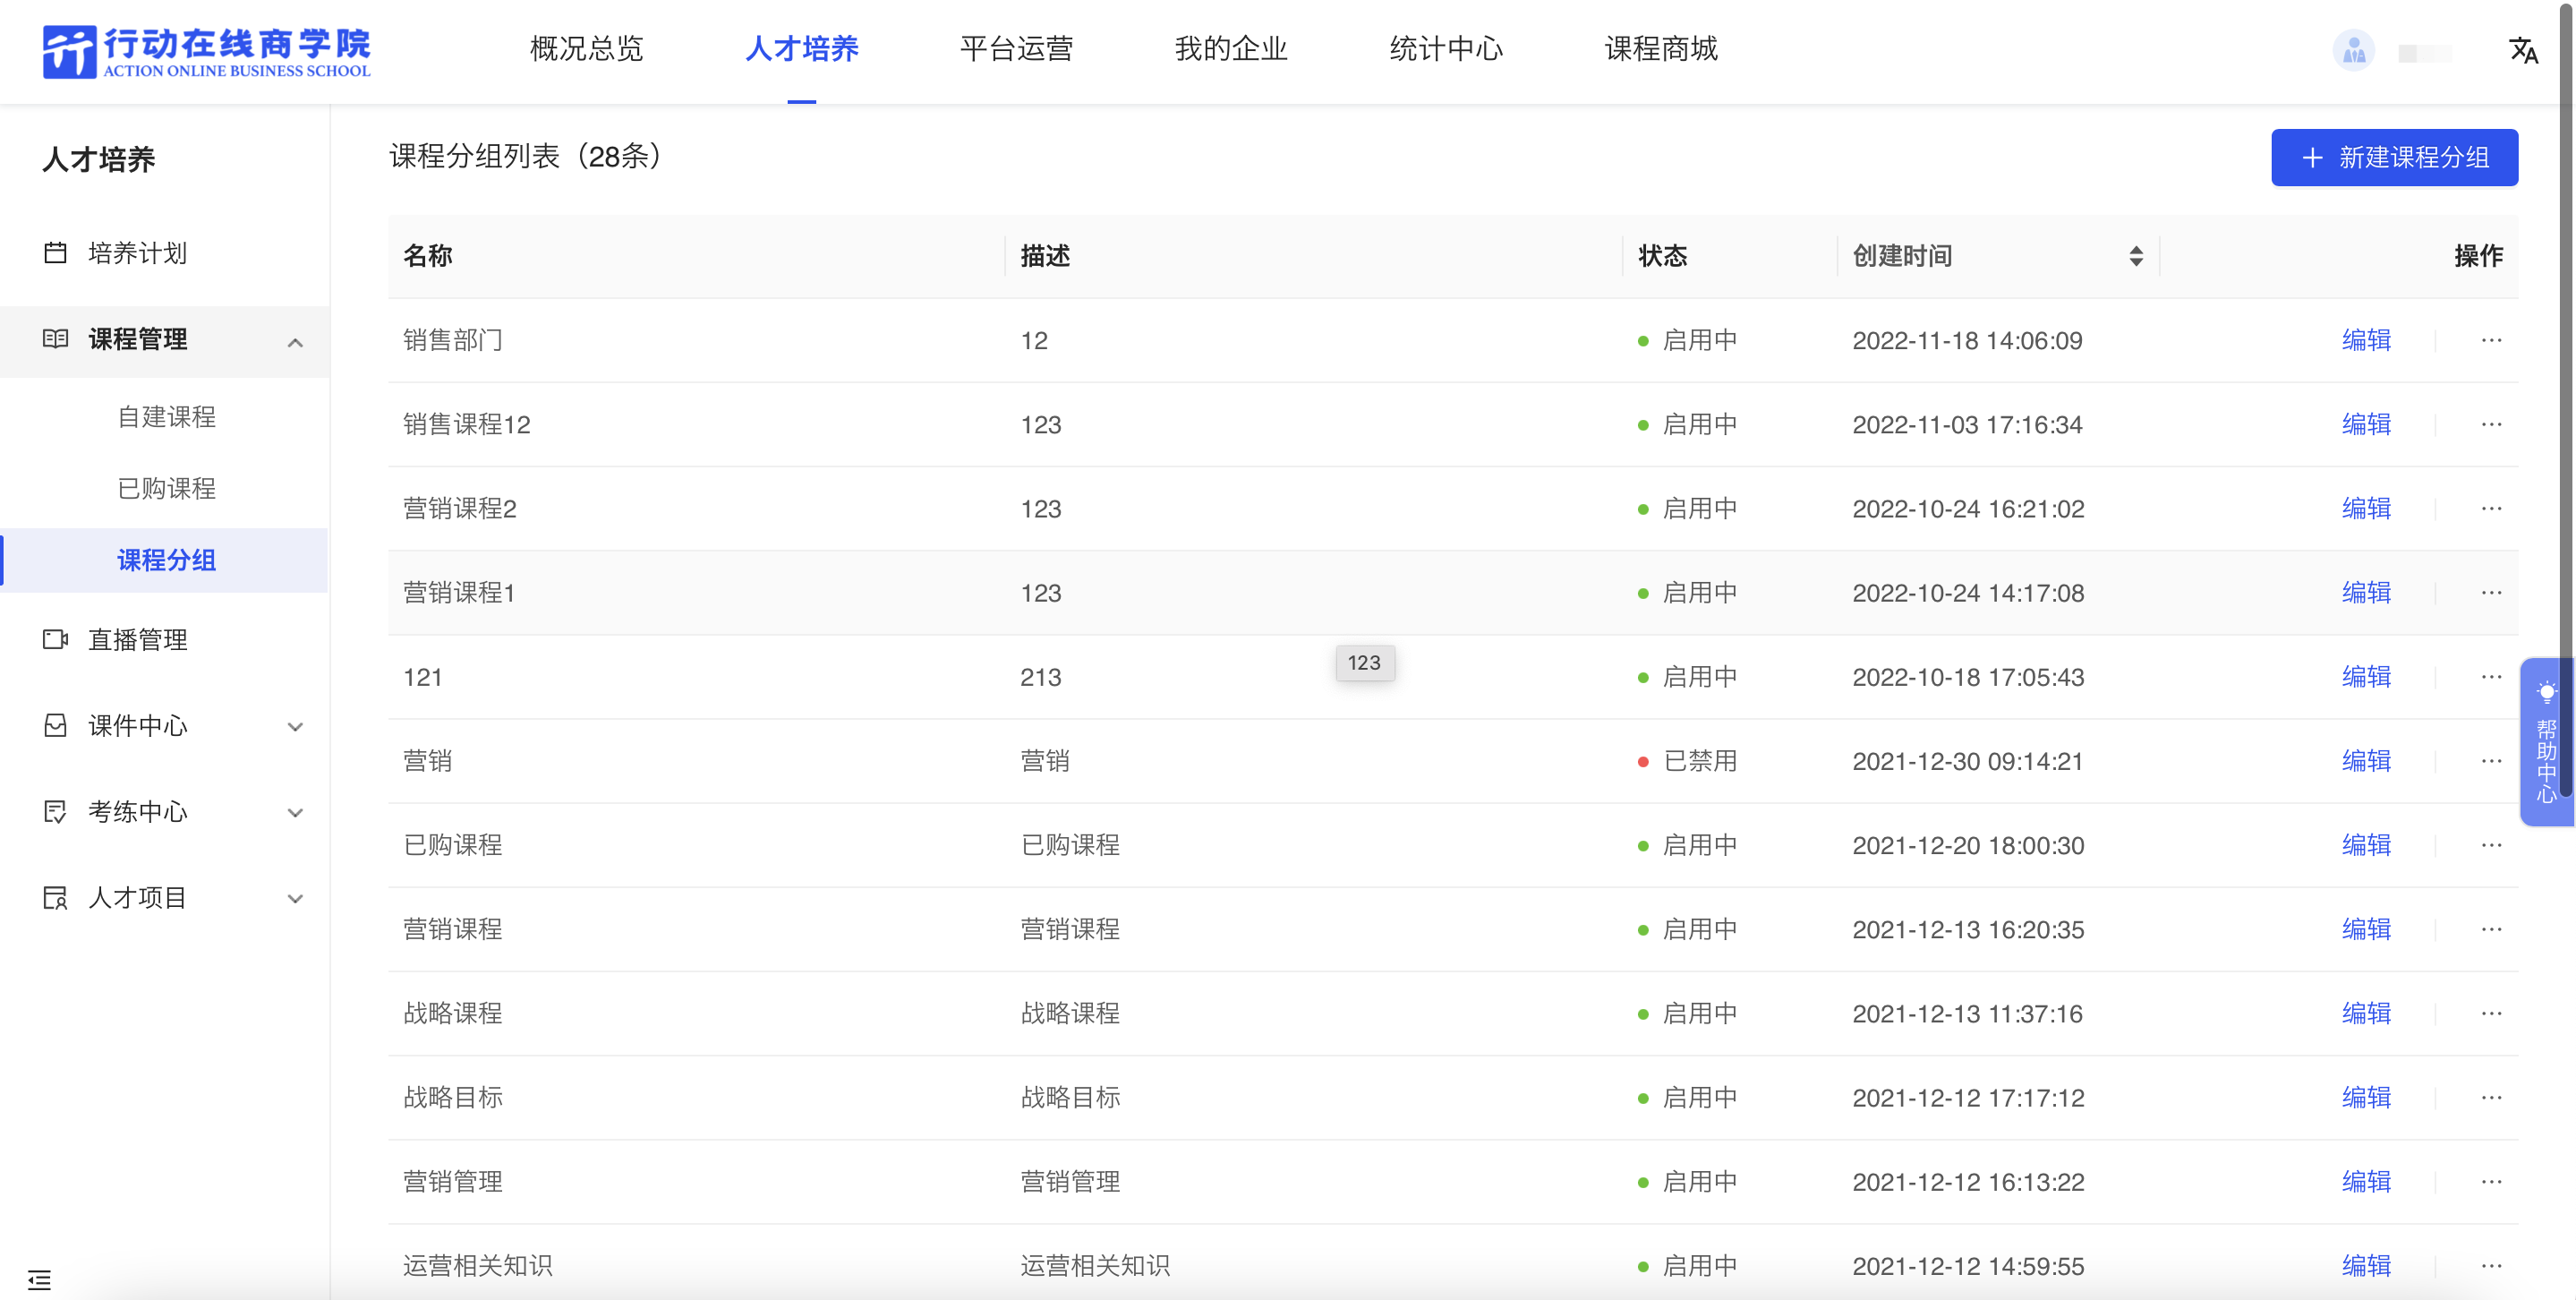Click the 营销管理 name cell
The height and width of the screenshot is (1300, 2576).
[452, 1181]
